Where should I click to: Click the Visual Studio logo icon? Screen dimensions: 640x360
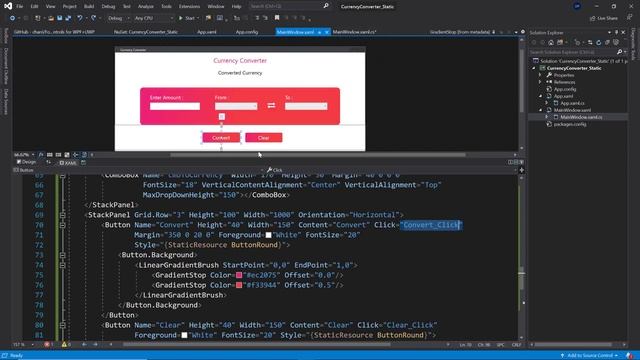[8, 6]
